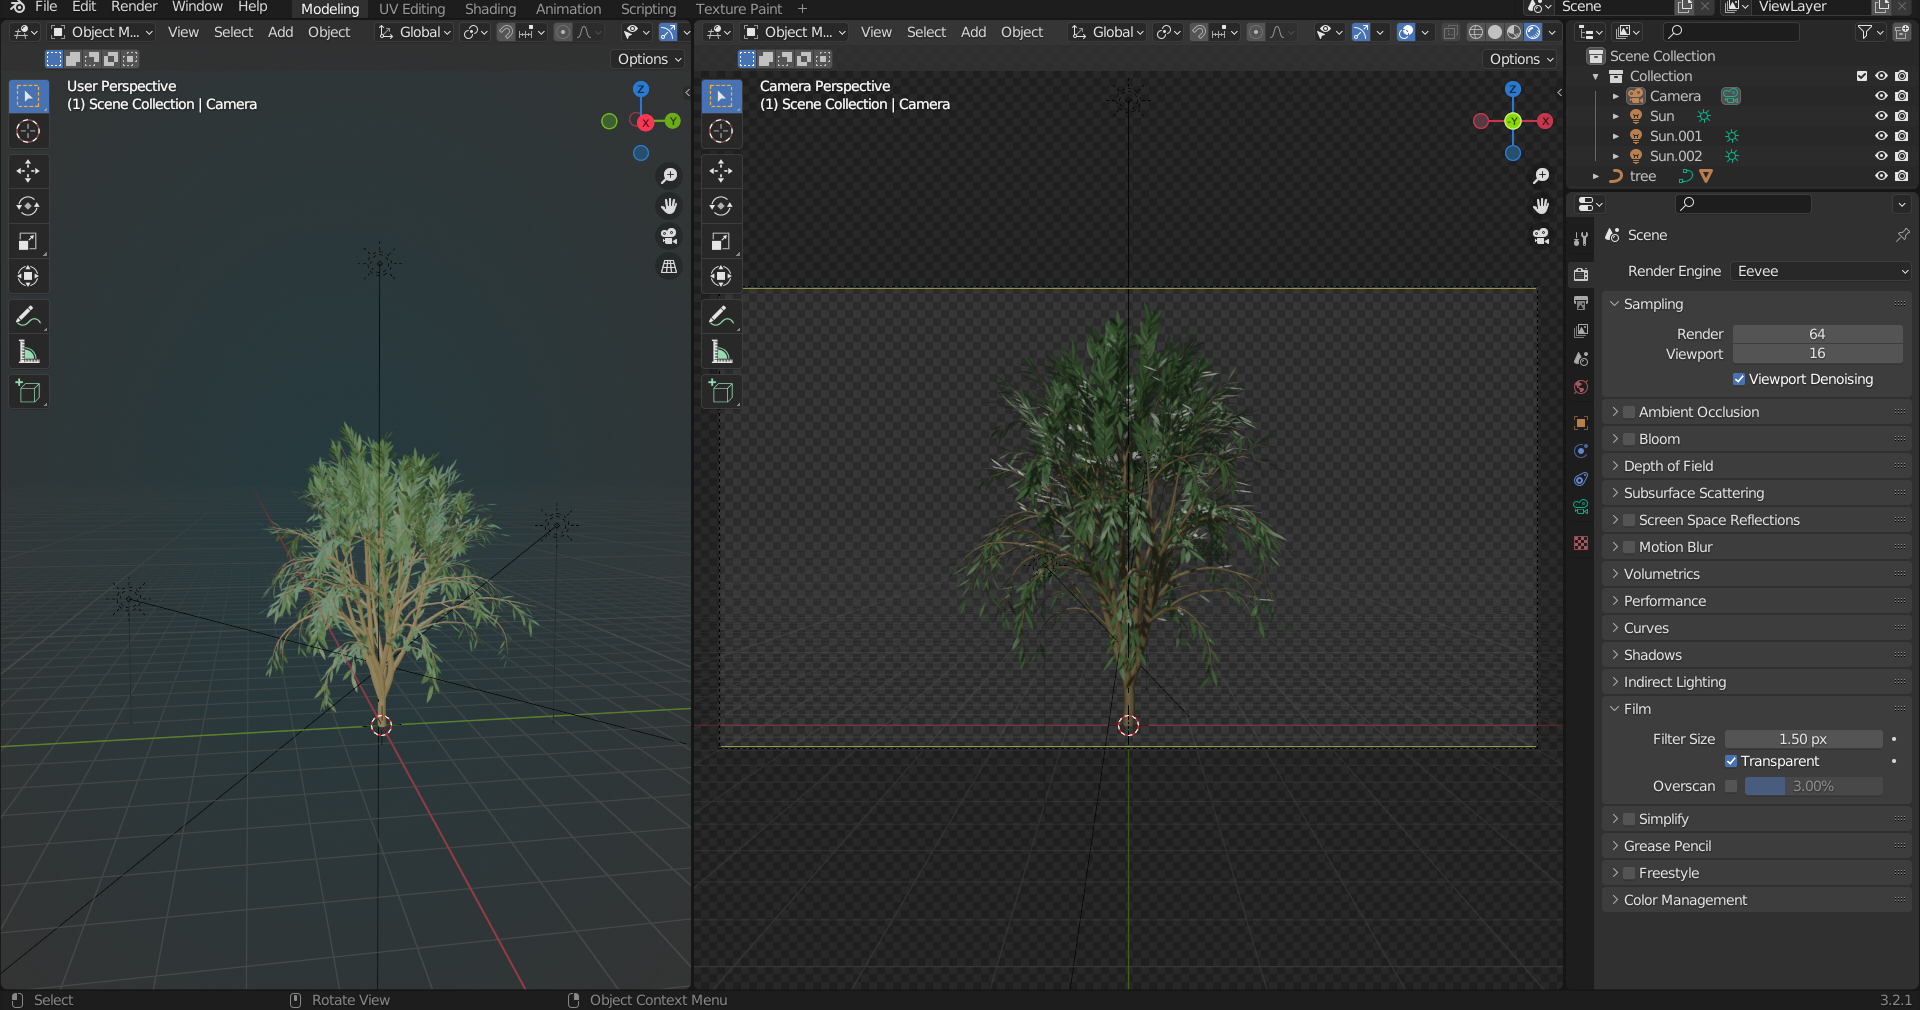The image size is (1920, 1010).
Task: Adjust the Filter Size slider
Action: tap(1803, 739)
